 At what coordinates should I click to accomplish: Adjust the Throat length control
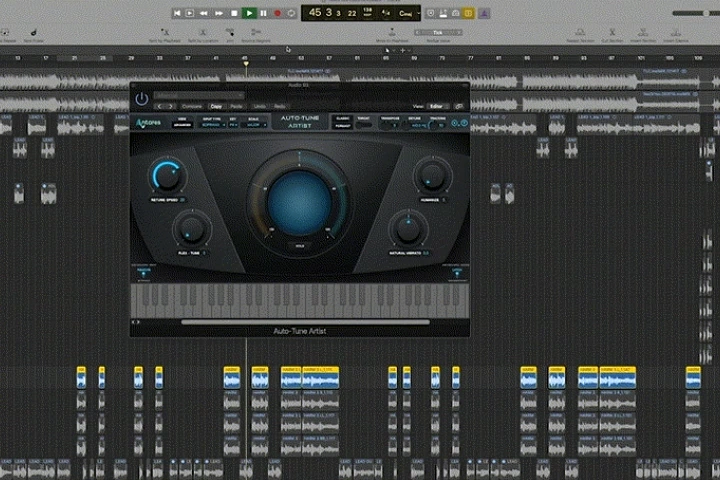(364, 124)
